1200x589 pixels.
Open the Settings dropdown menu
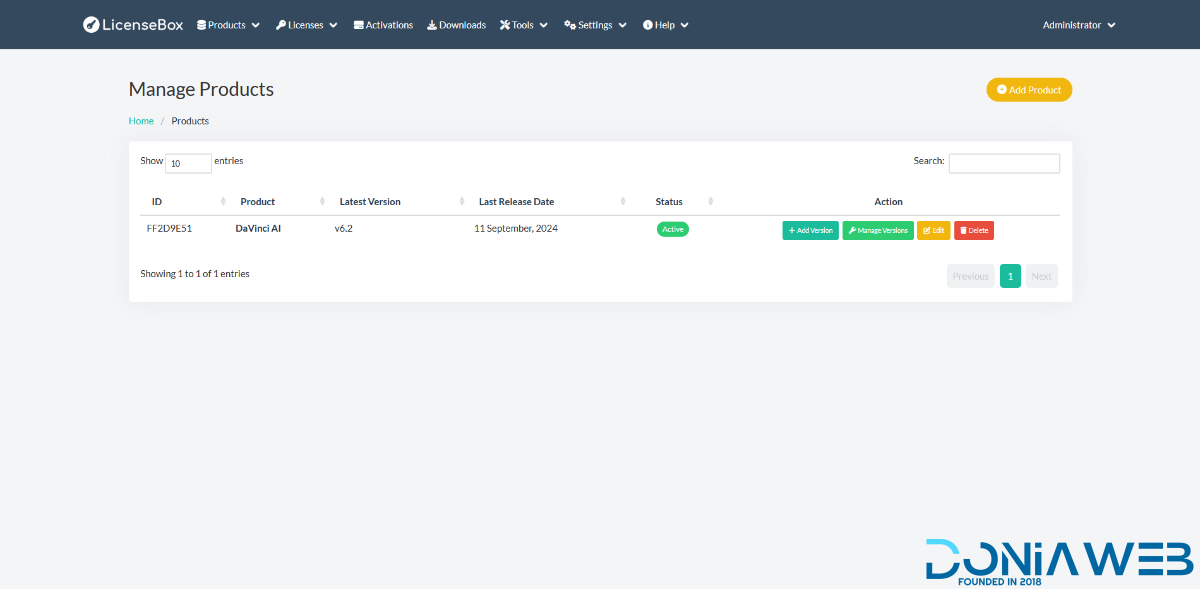(595, 25)
